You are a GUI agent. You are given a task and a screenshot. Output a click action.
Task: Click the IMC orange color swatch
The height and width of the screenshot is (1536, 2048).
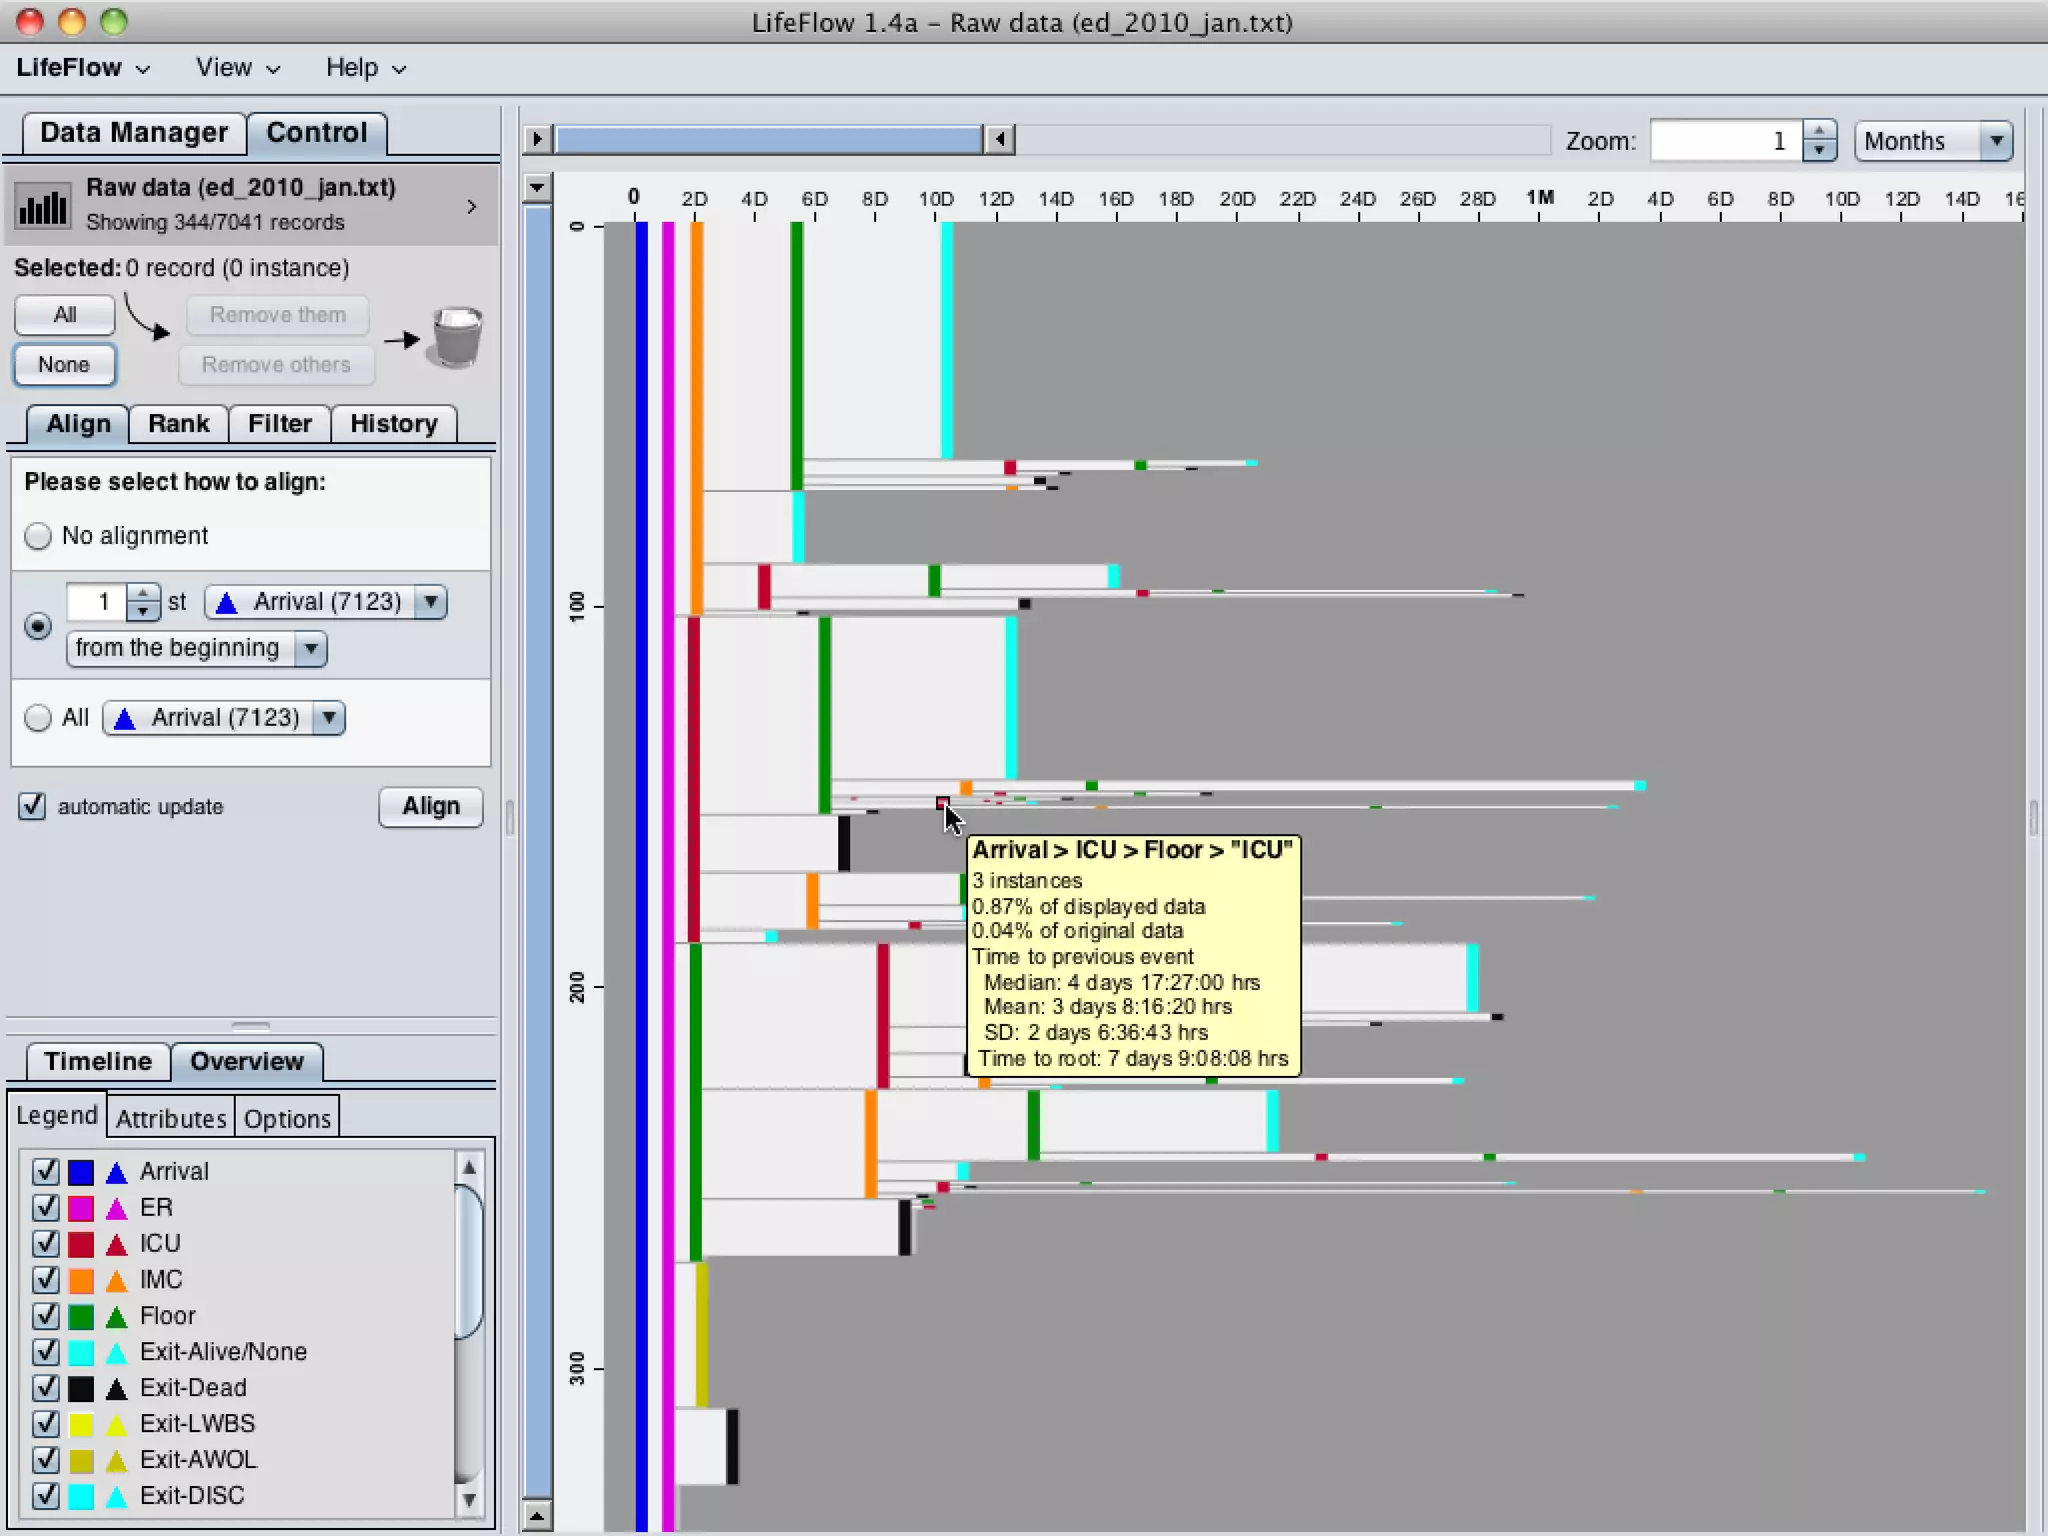[x=81, y=1280]
